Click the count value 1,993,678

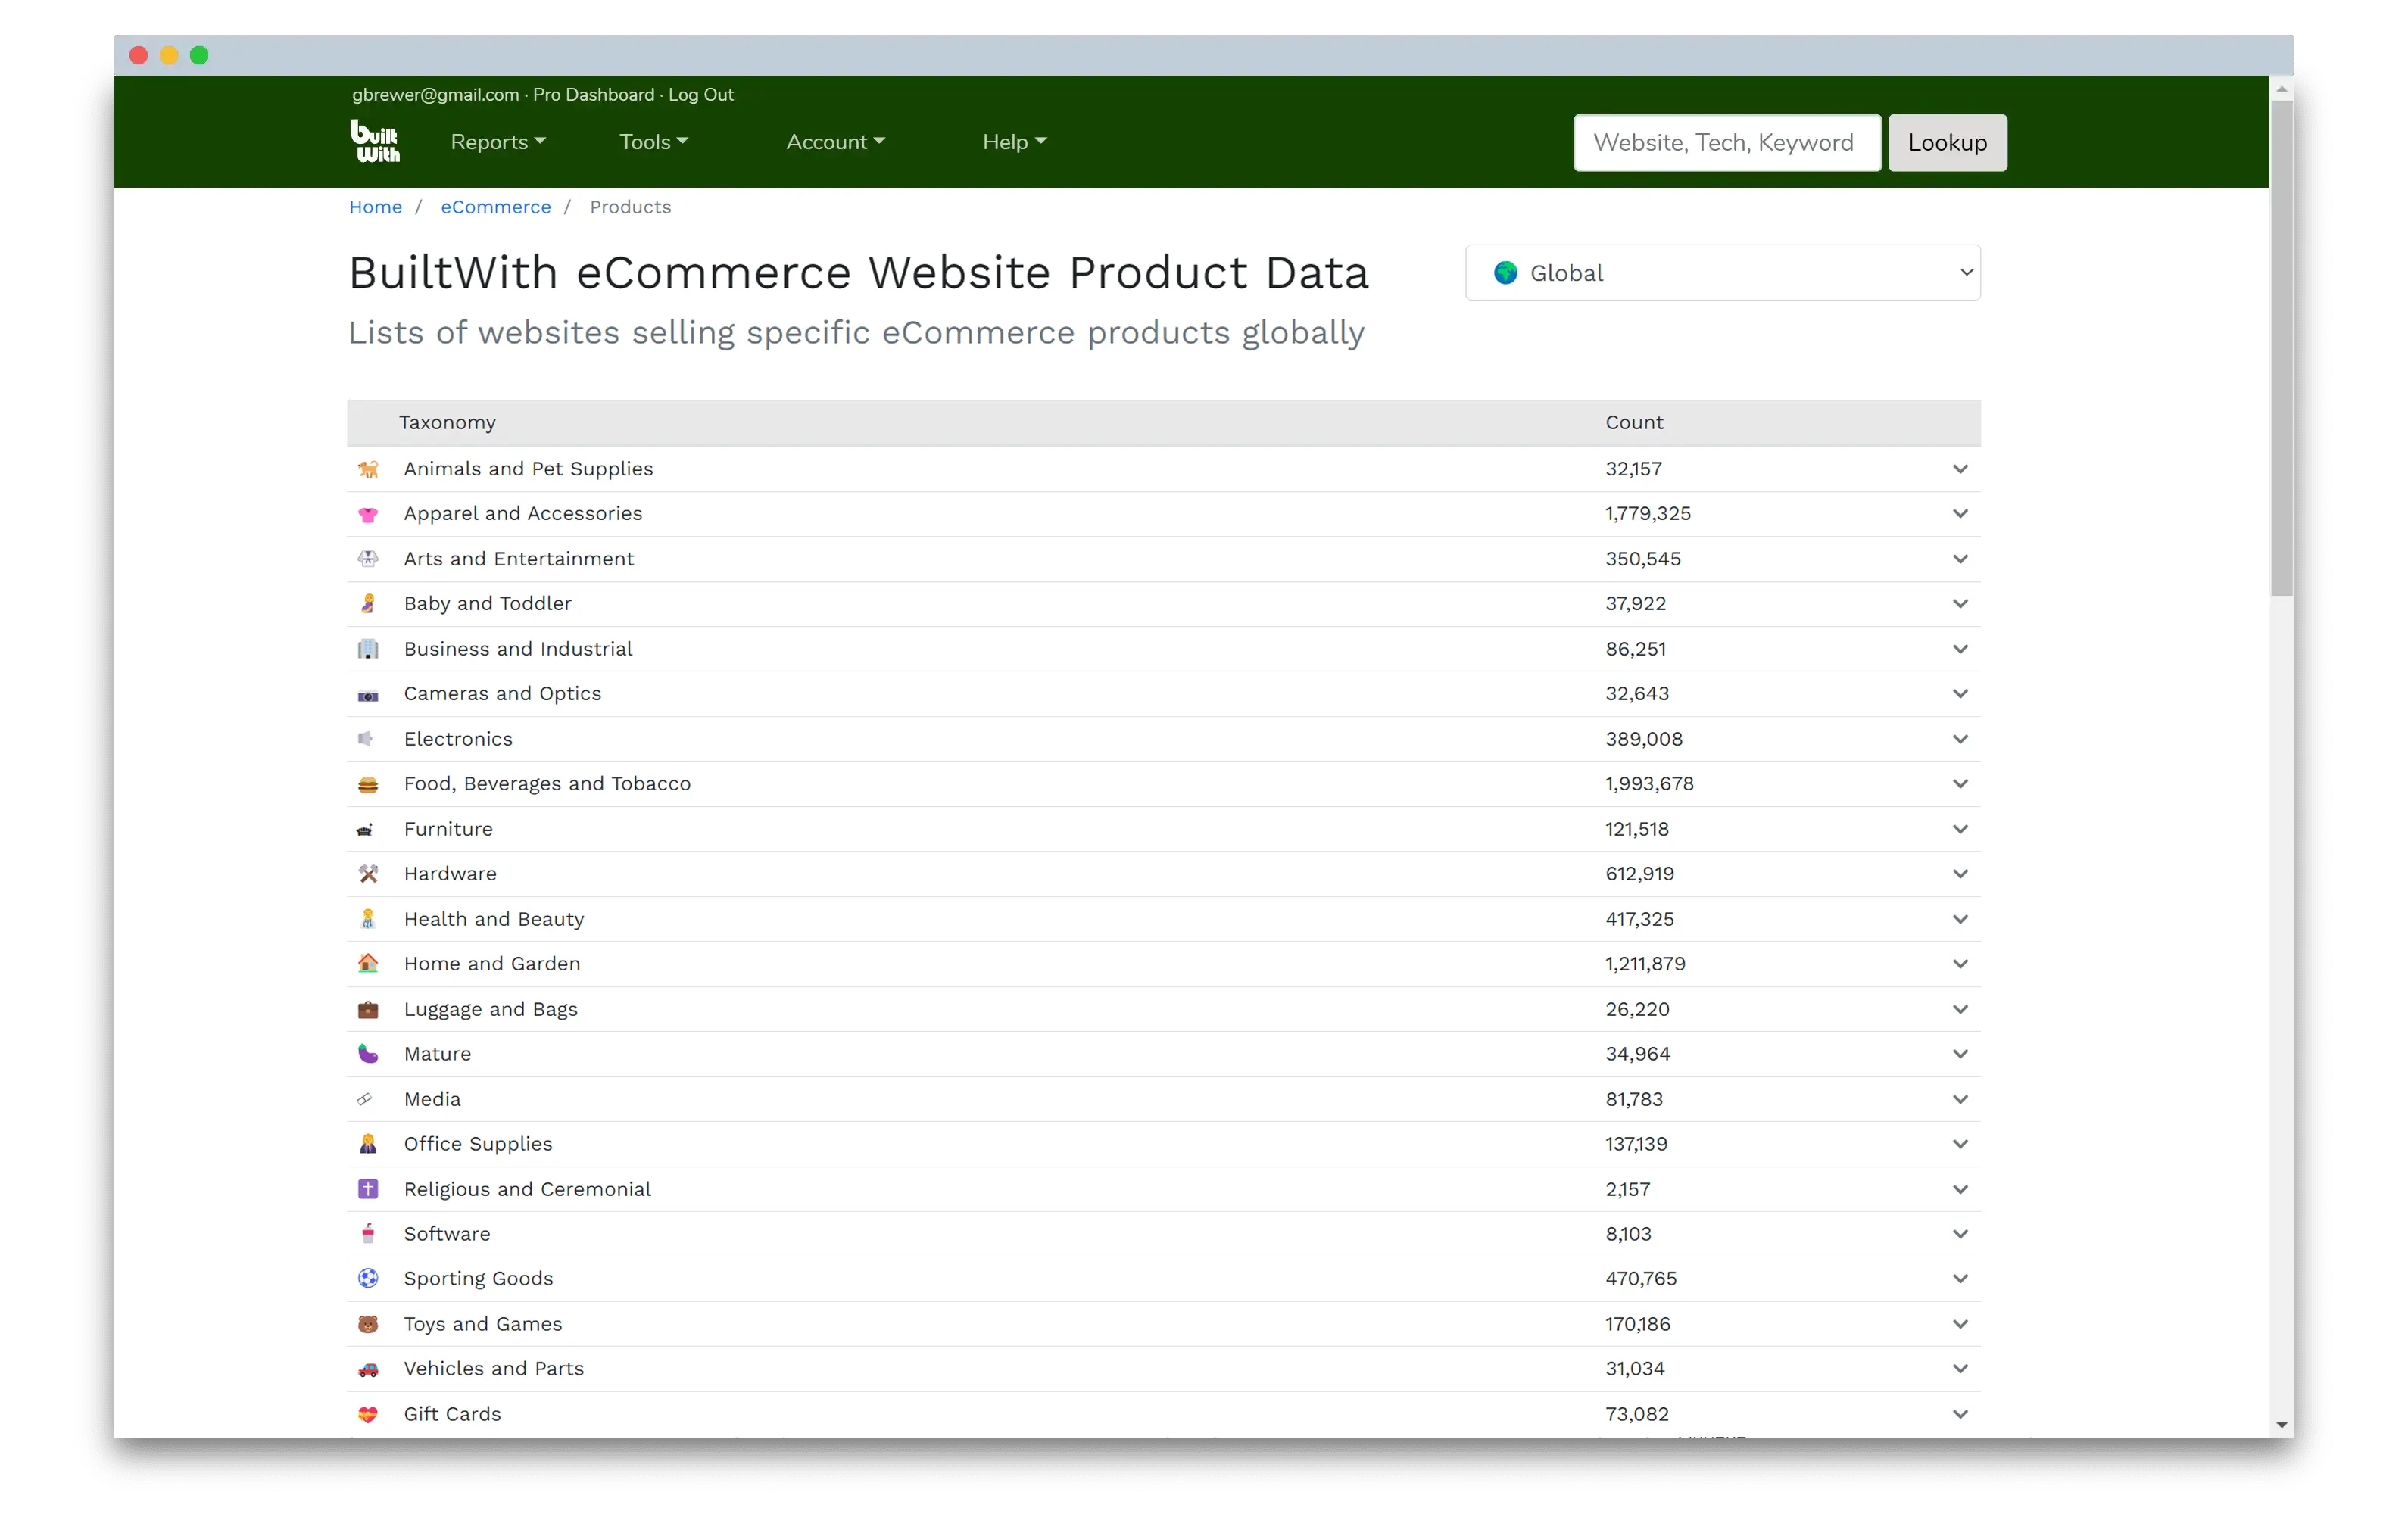click(x=1649, y=784)
